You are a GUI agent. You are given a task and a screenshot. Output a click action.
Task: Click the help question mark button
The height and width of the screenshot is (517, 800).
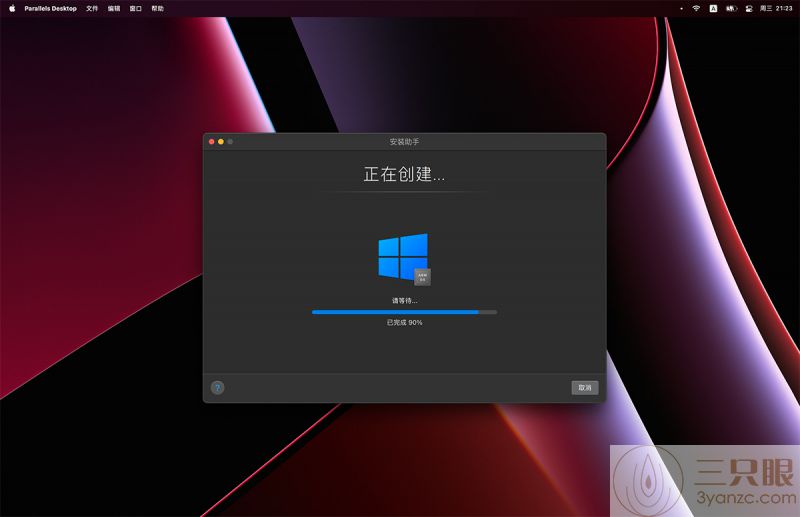tap(217, 387)
